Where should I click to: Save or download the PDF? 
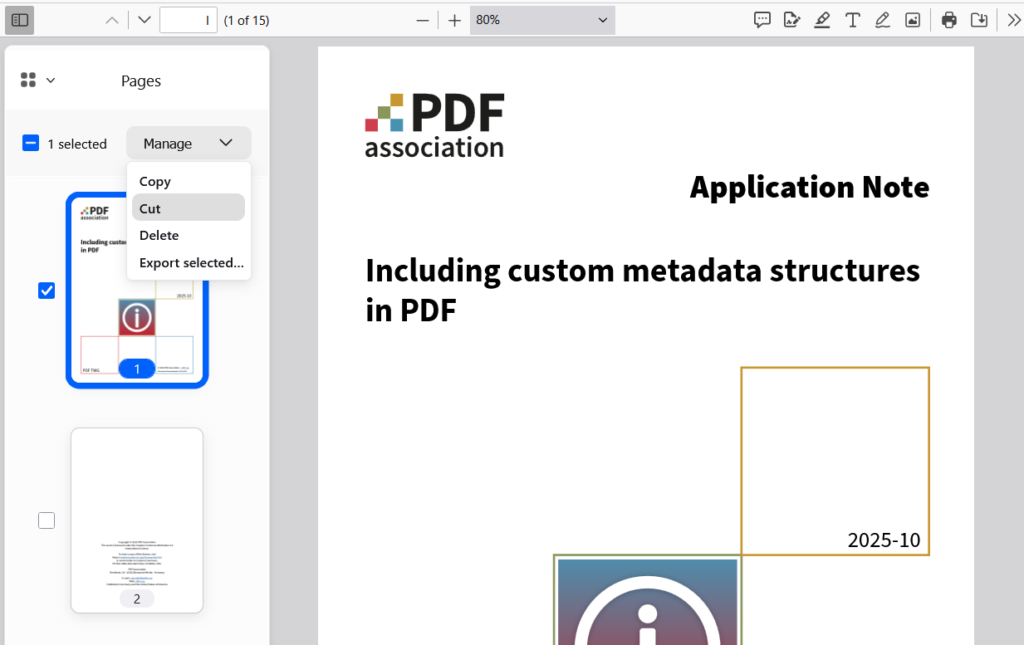tap(979, 19)
